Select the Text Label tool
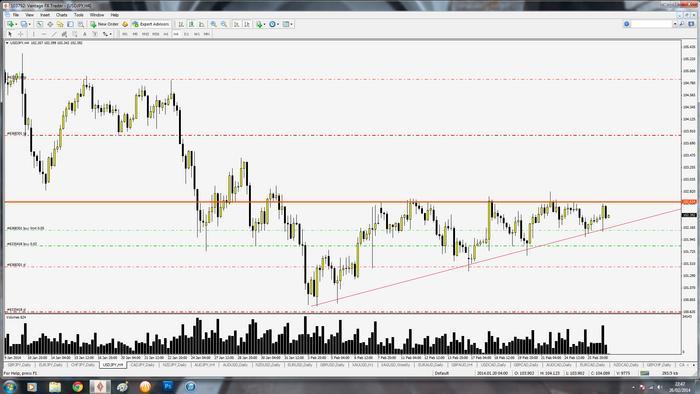The width and height of the screenshot is (700, 394). [95, 34]
